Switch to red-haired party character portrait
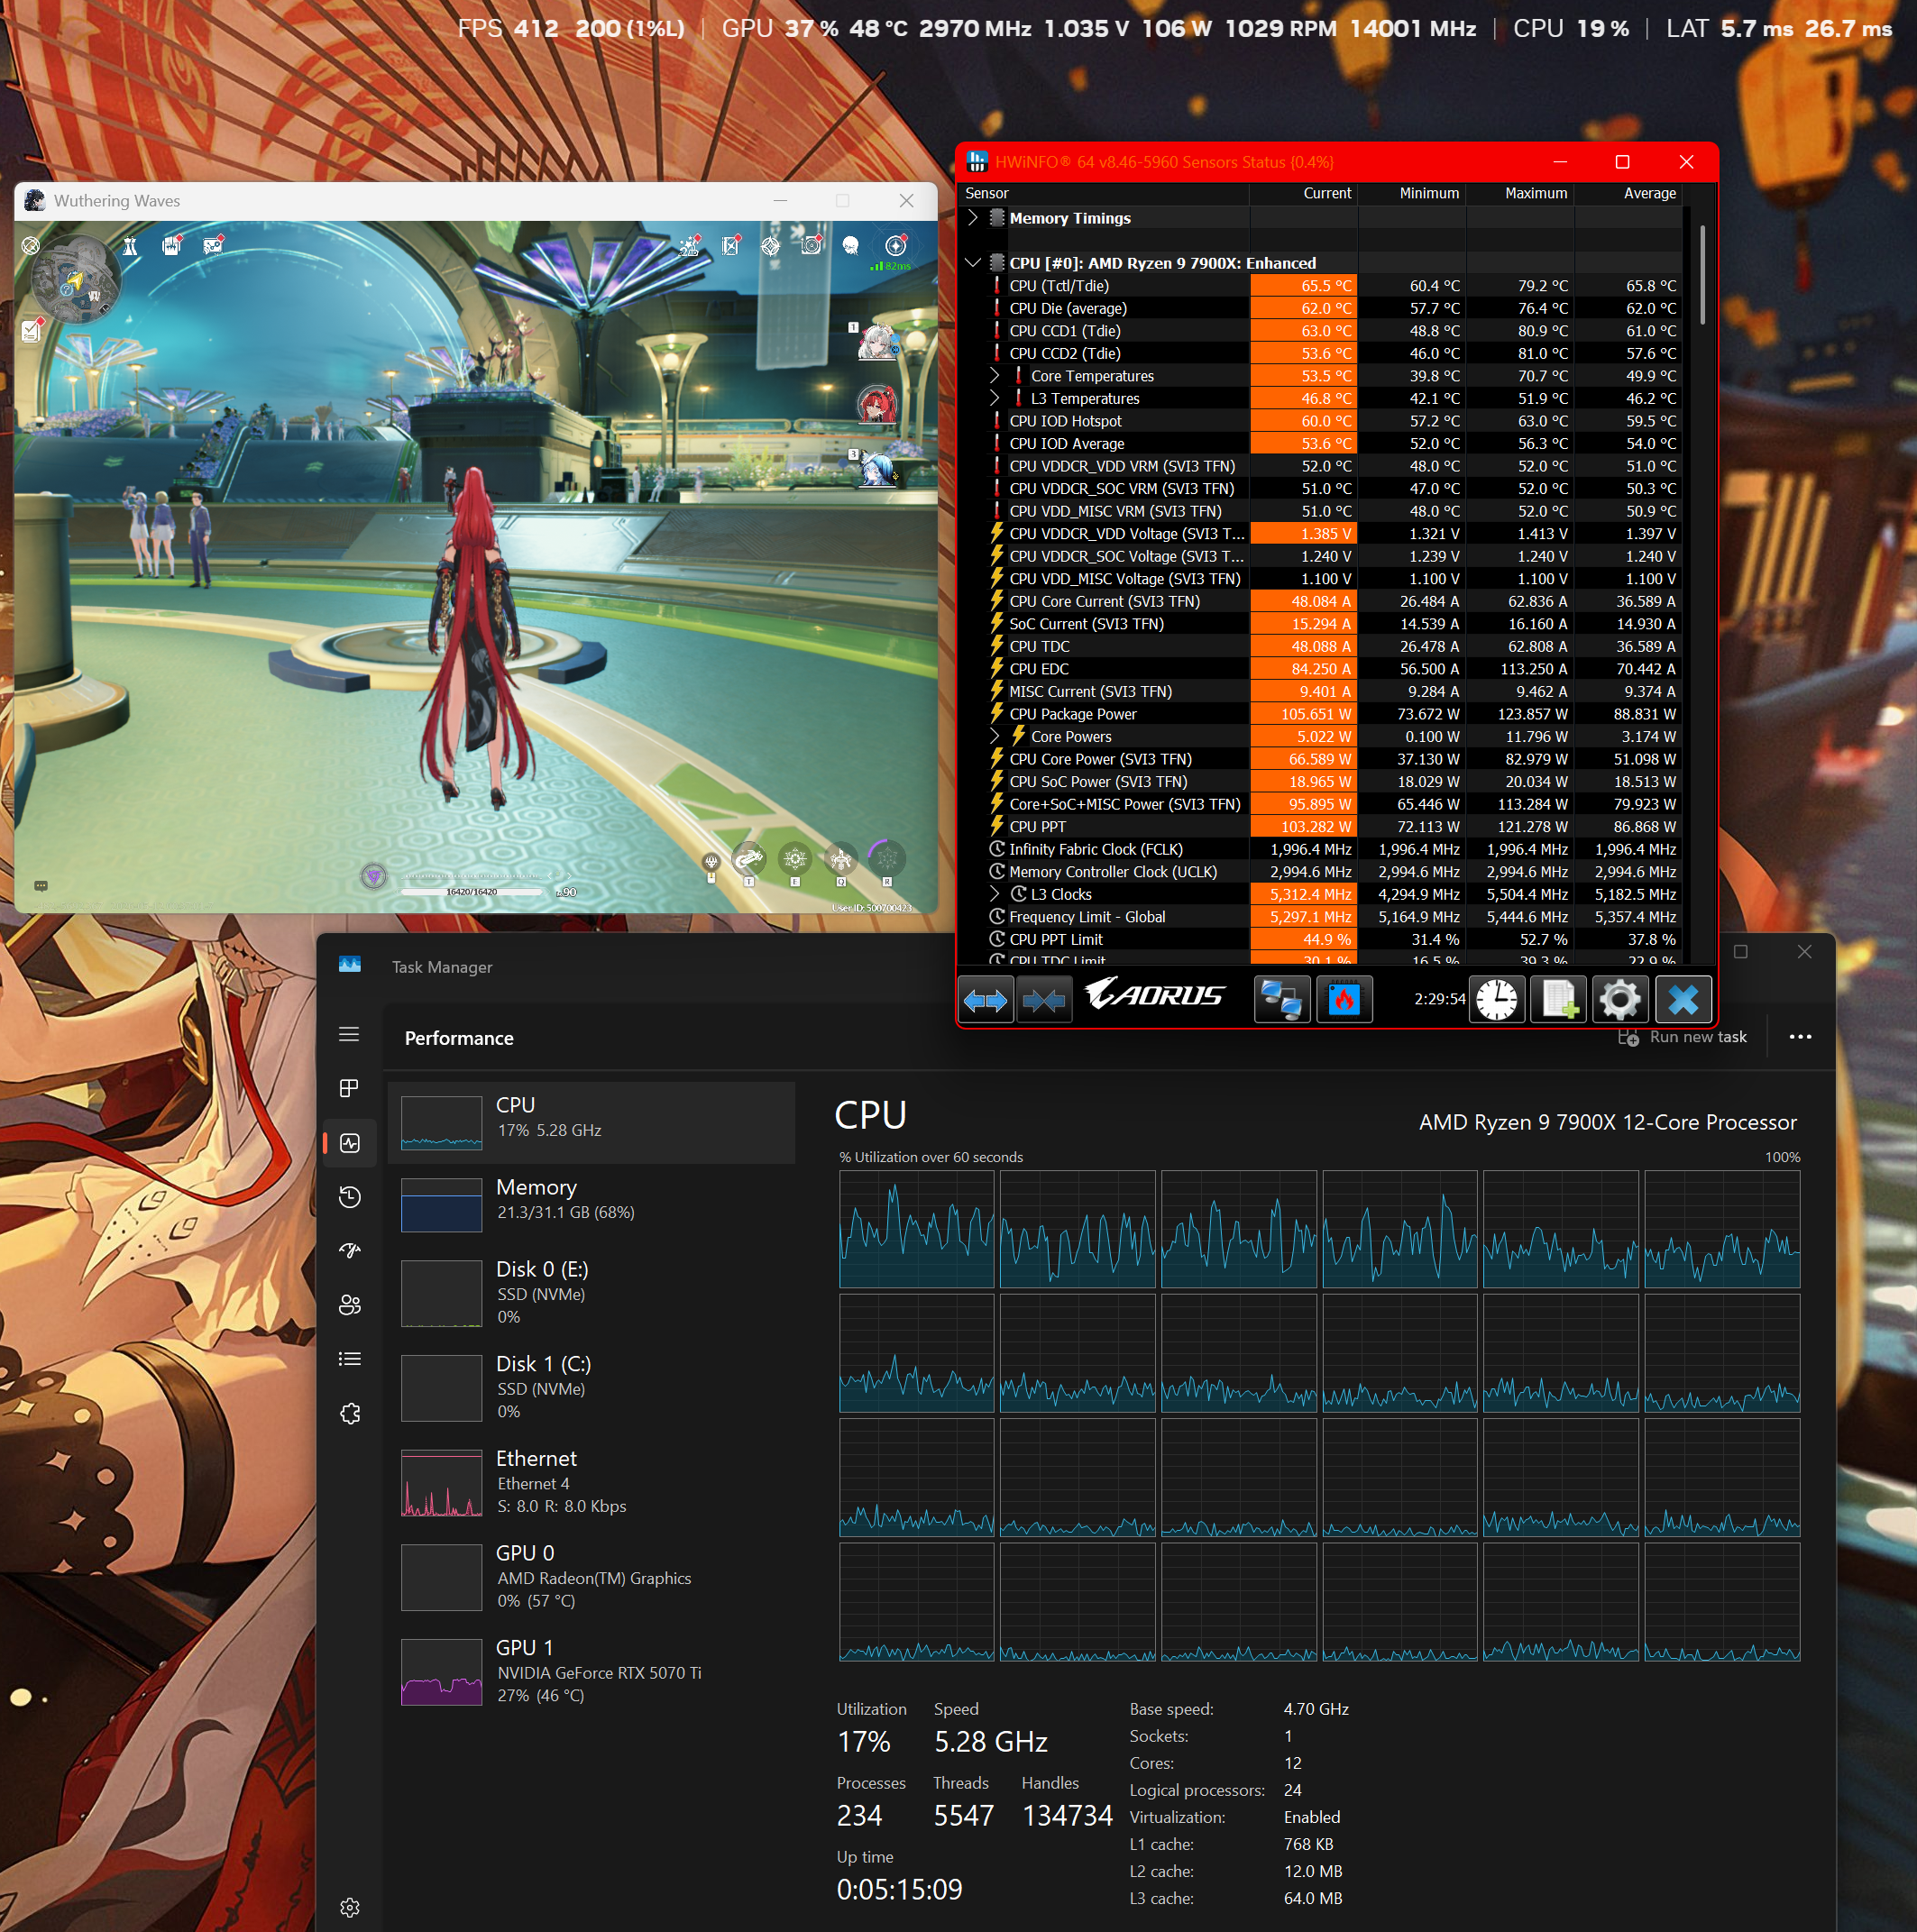Screen dimensions: 1917x1932 (x=878, y=405)
